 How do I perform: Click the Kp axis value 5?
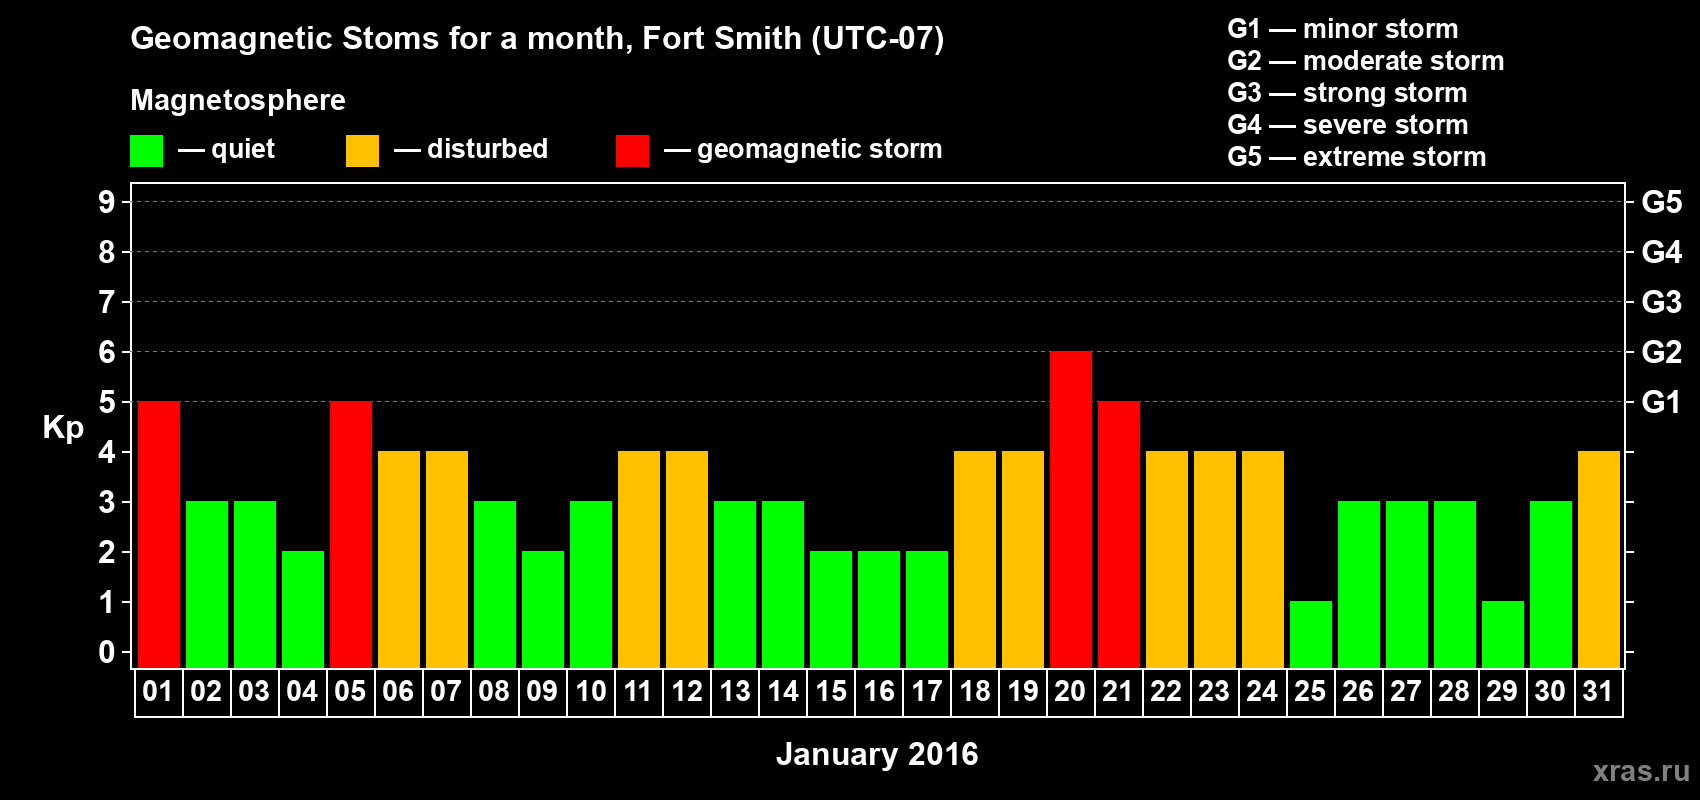pyautogui.click(x=107, y=402)
